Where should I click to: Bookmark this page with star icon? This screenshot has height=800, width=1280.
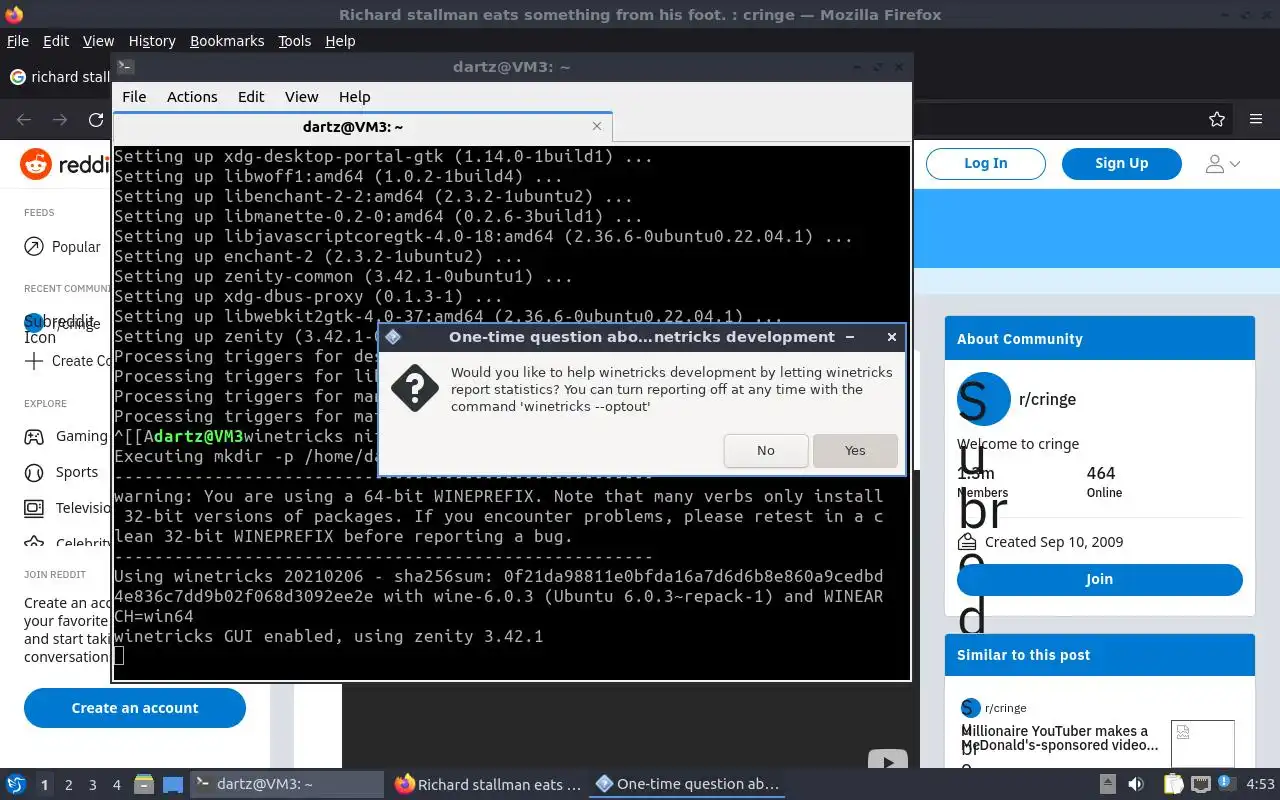click(1217, 120)
